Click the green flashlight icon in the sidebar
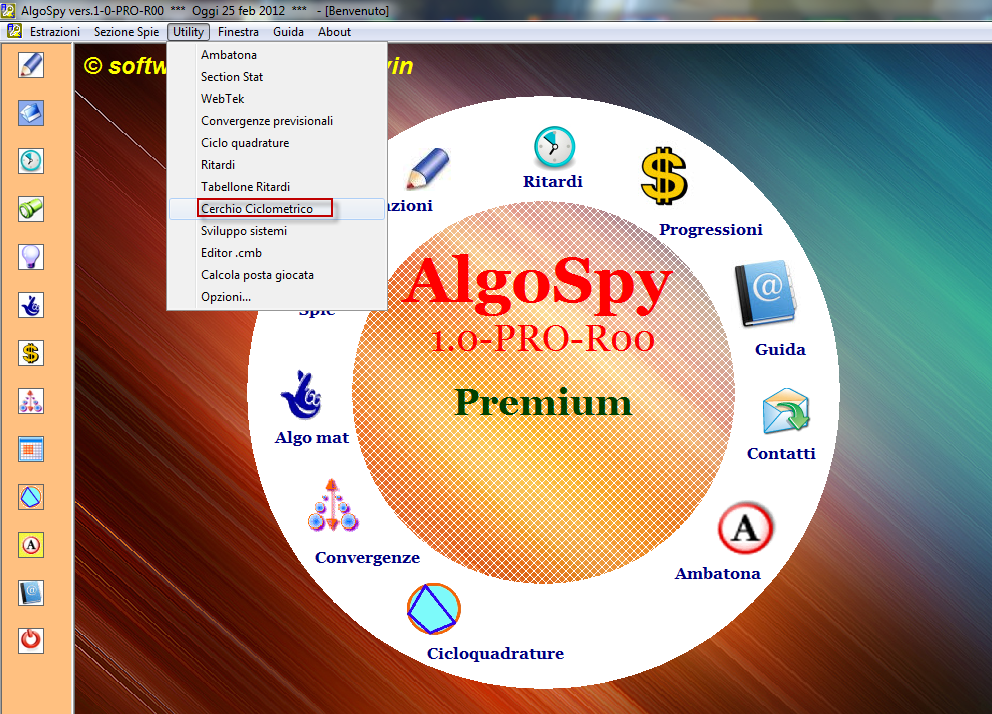The height and width of the screenshot is (714, 992). [31, 209]
